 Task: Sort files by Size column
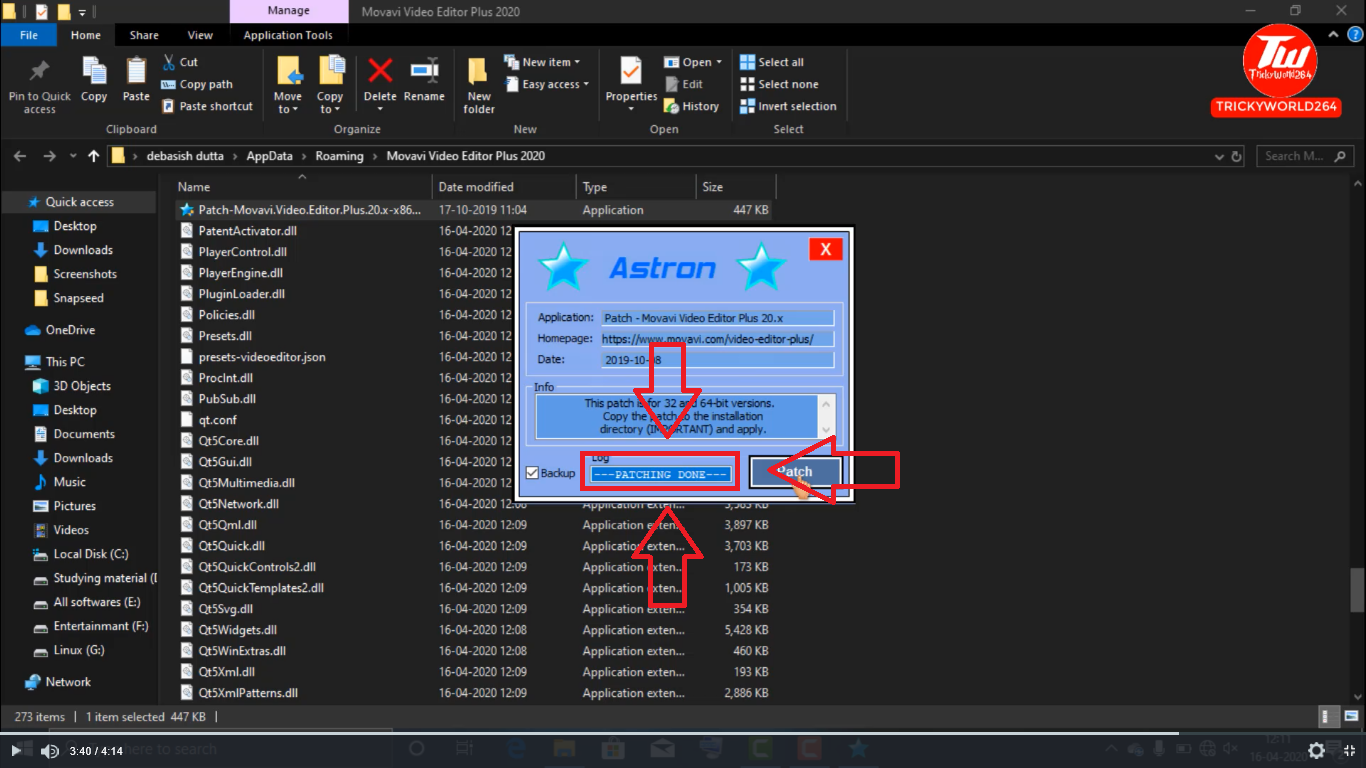point(735,187)
